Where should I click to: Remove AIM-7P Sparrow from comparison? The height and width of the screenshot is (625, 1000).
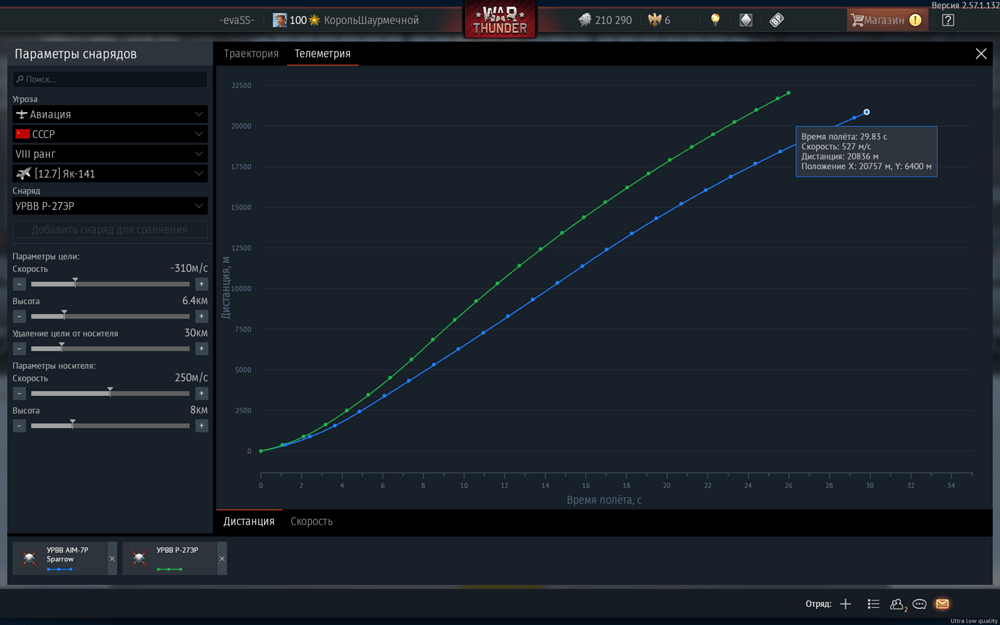[112, 558]
